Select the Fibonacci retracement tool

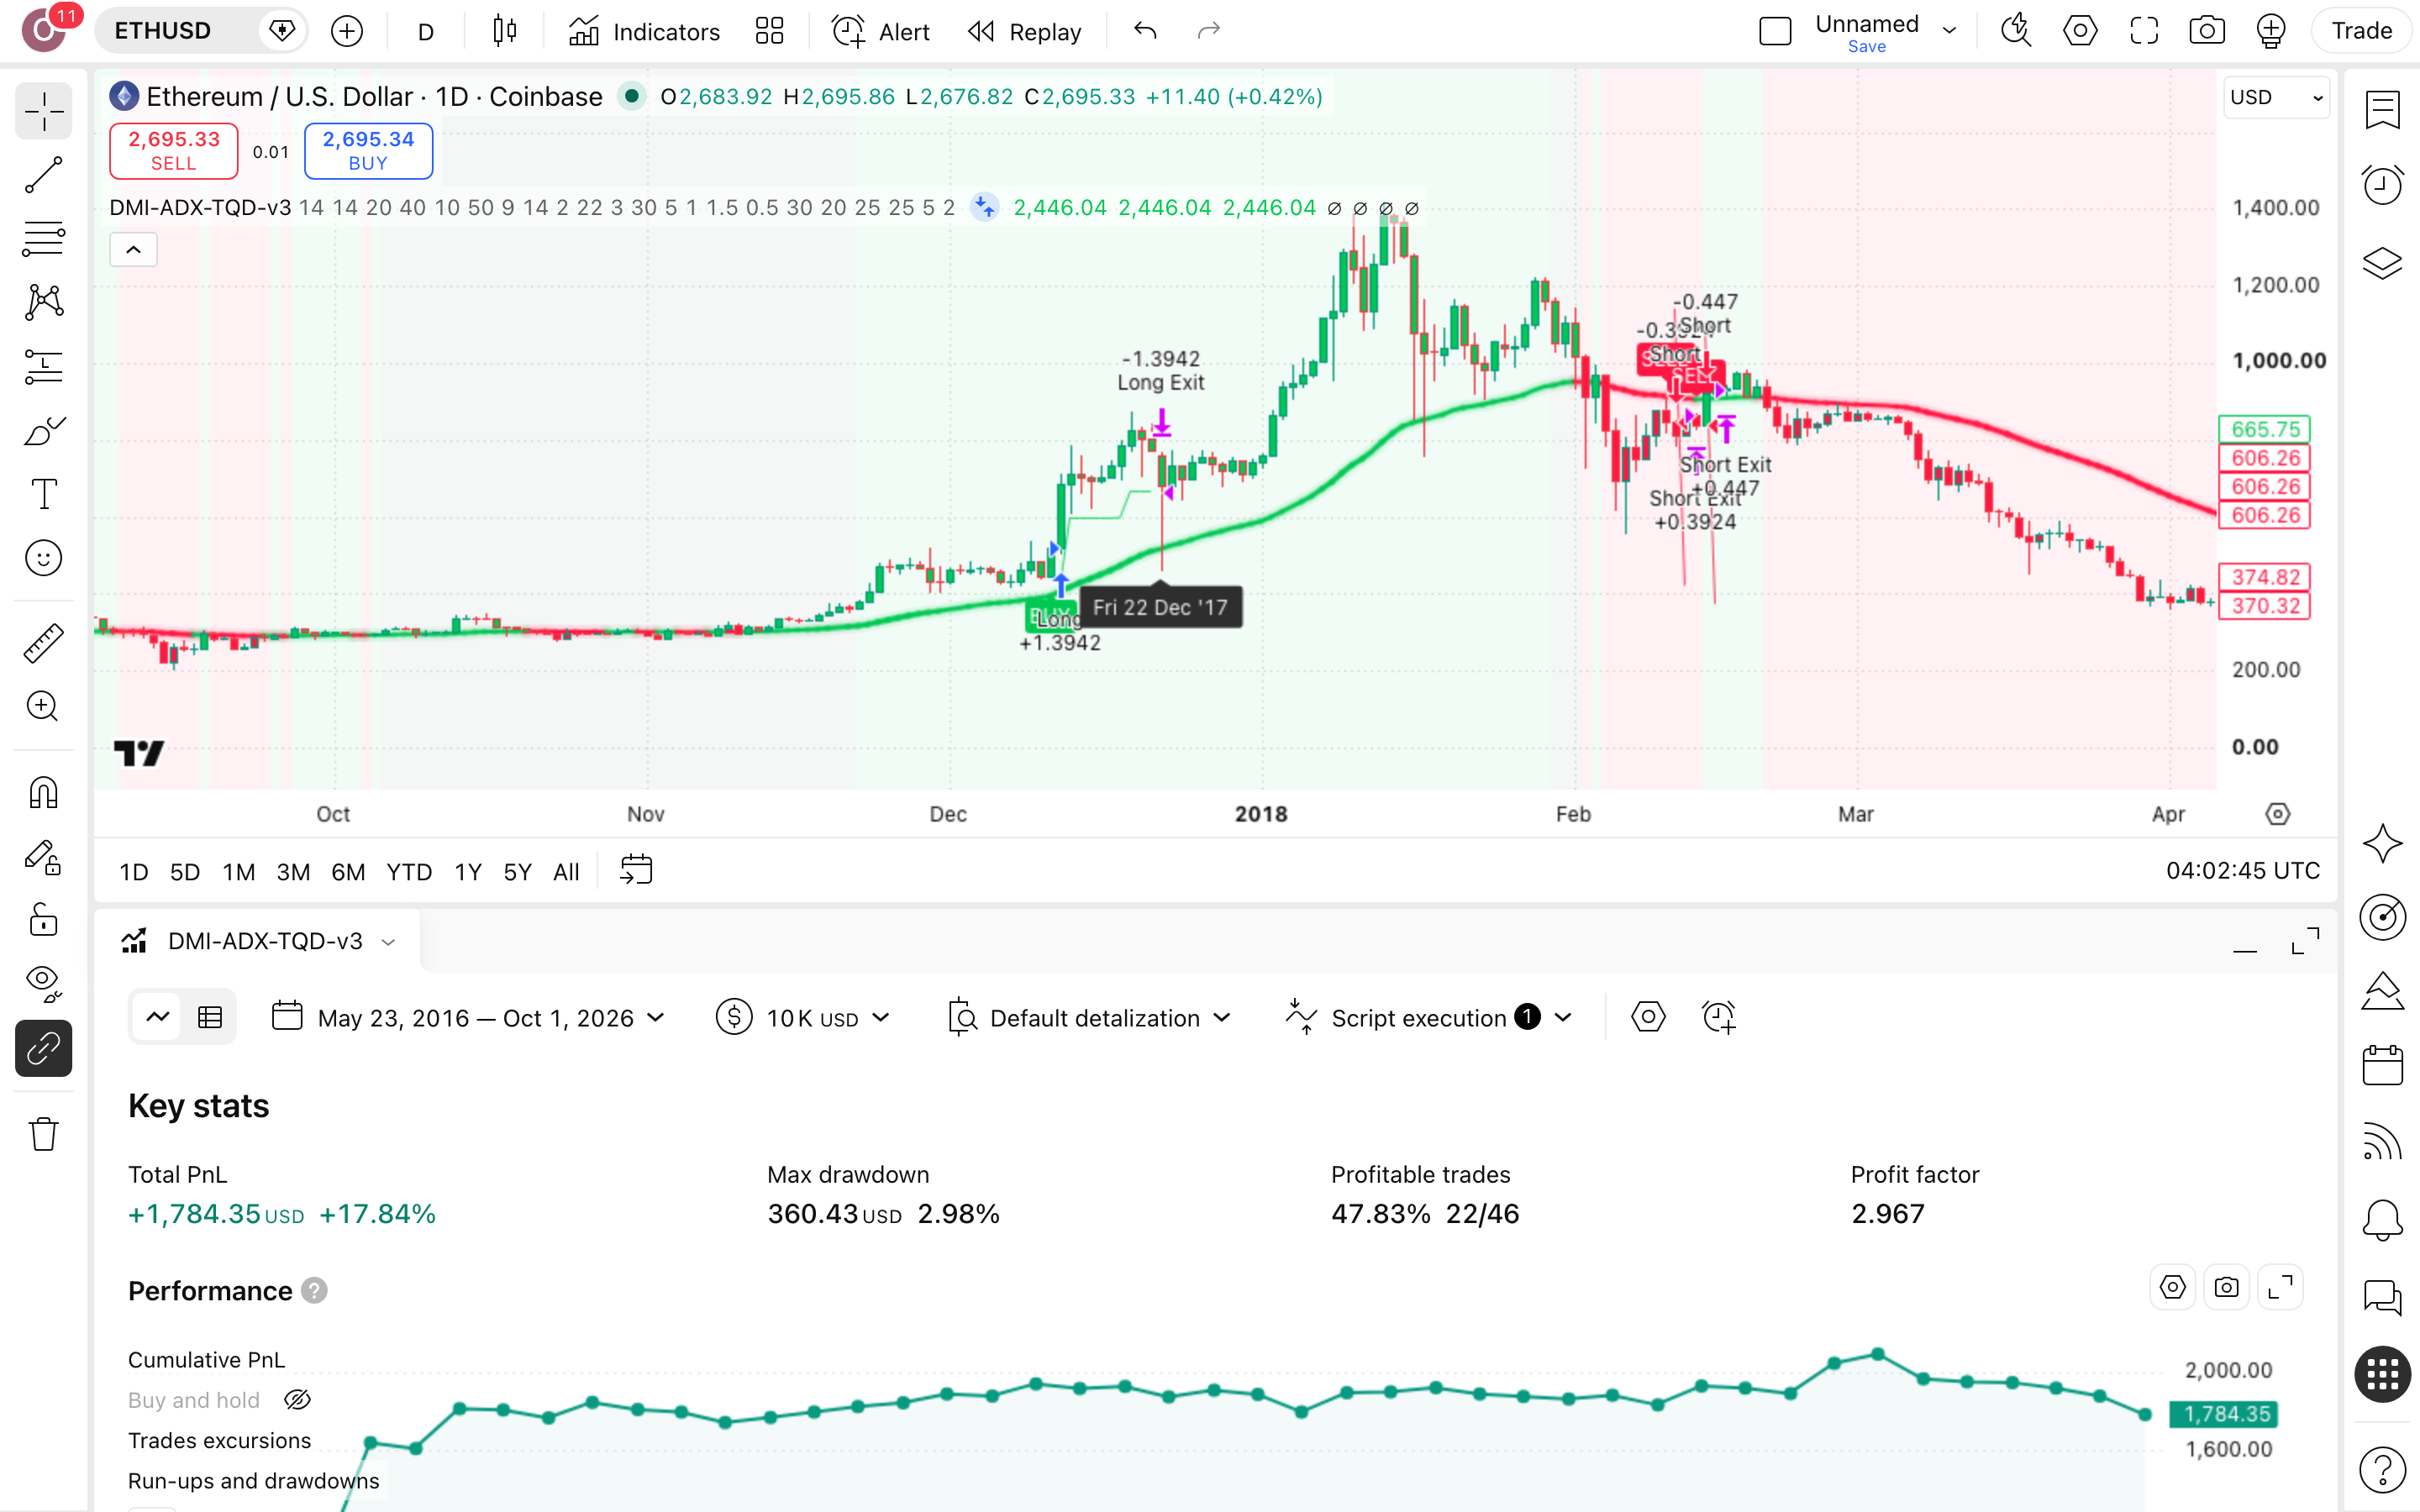tap(43, 238)
